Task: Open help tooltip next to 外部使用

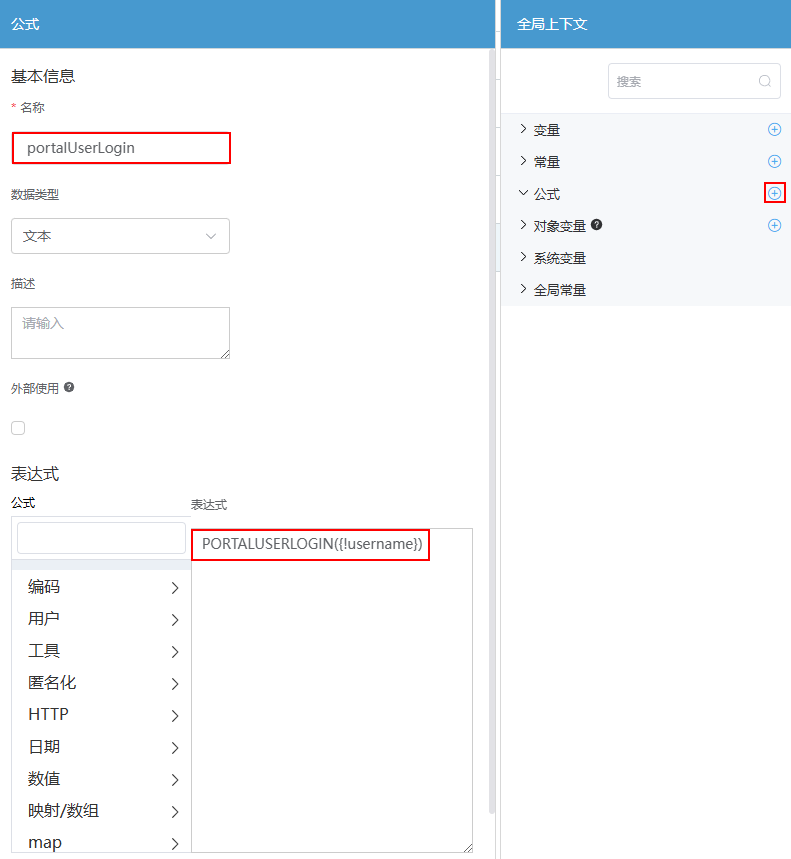Action: click(69, 387)
